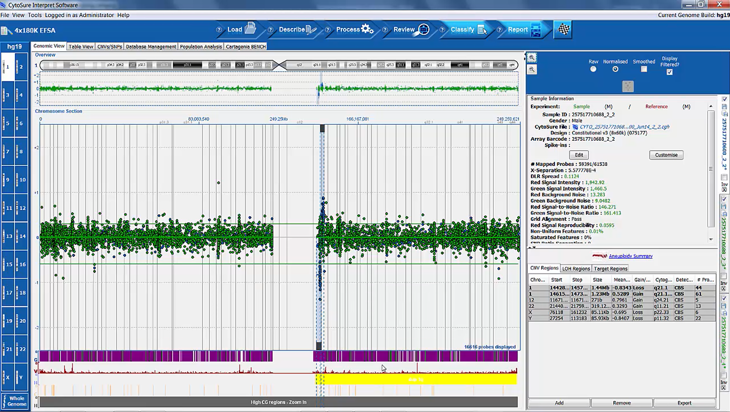Toggle second sample visibility checkbox in strip
Viewport: 730px width, 412px height.
pos(724,200)
